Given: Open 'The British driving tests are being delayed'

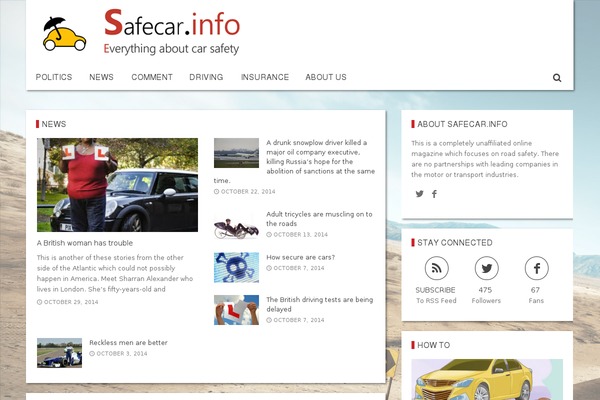Looking at the screenshot, I should 320,304.
